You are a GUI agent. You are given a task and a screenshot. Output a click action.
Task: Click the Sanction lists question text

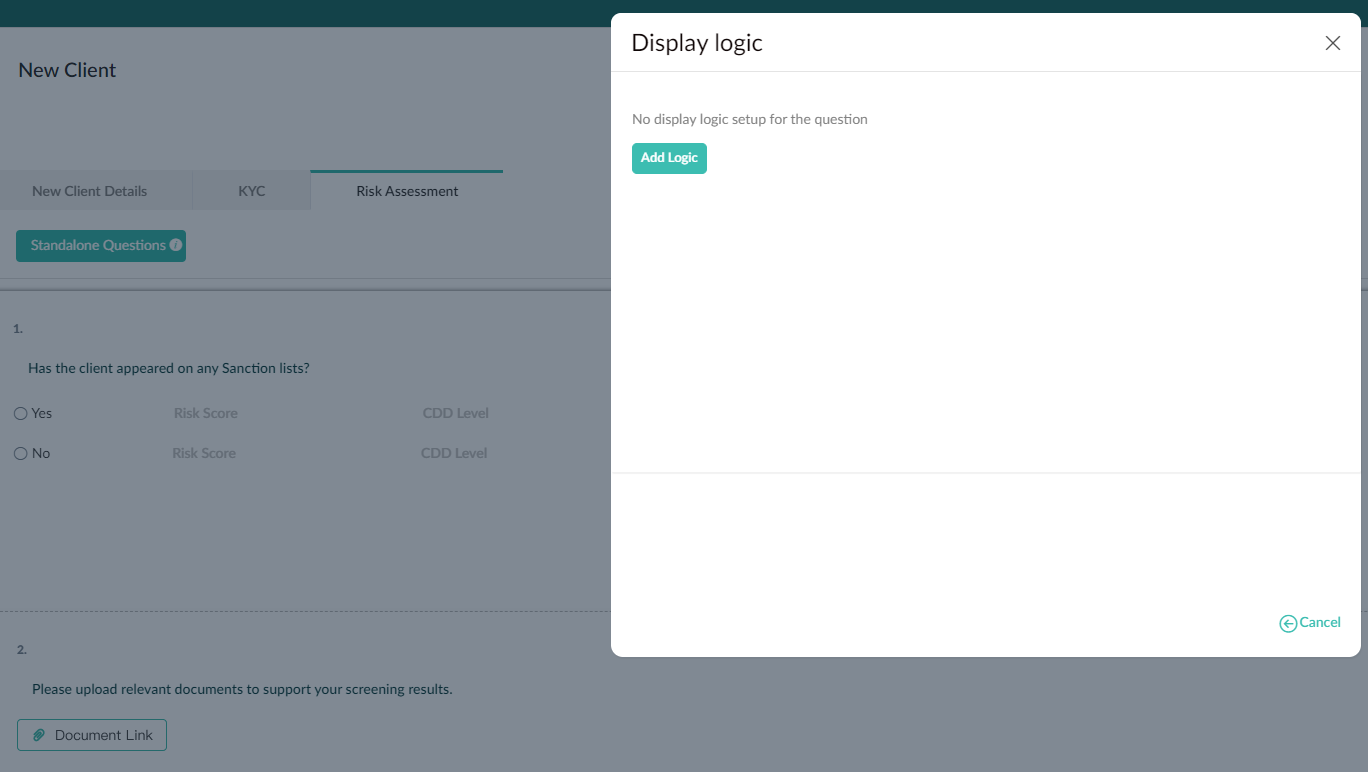(169, 368)
